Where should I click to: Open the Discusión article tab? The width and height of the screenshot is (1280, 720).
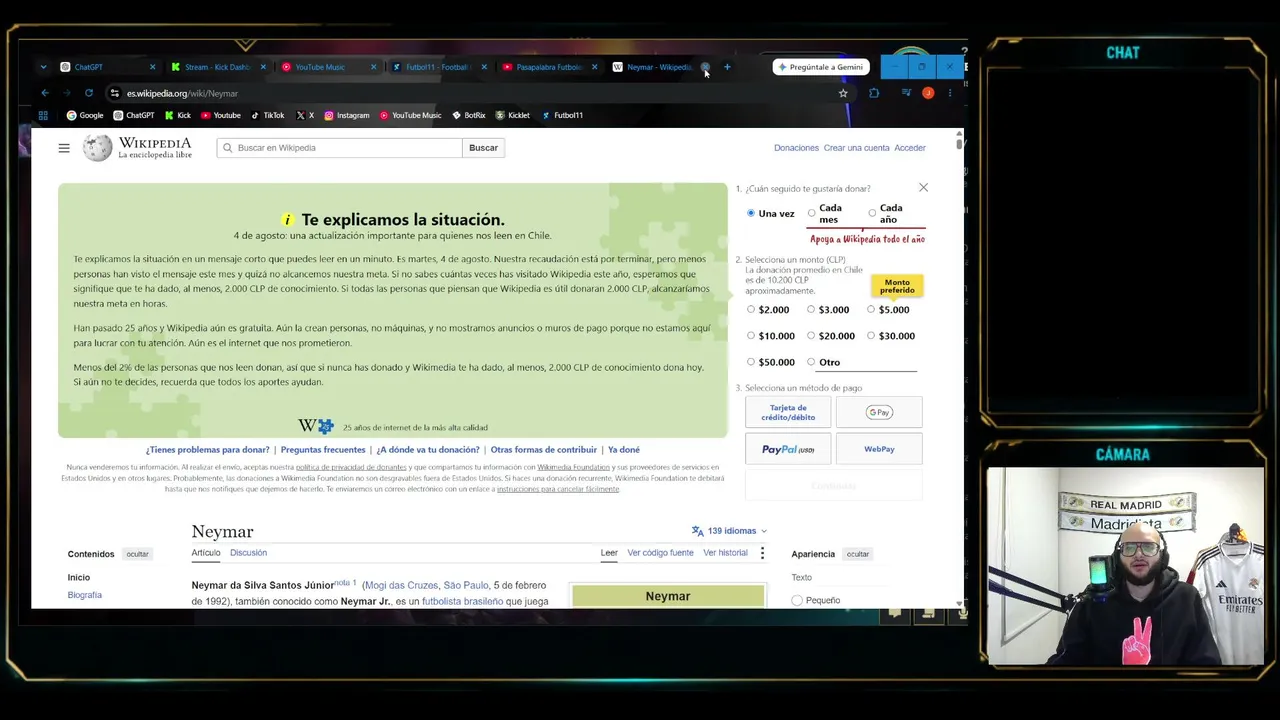pyautogui.click(x=248, y=553)
